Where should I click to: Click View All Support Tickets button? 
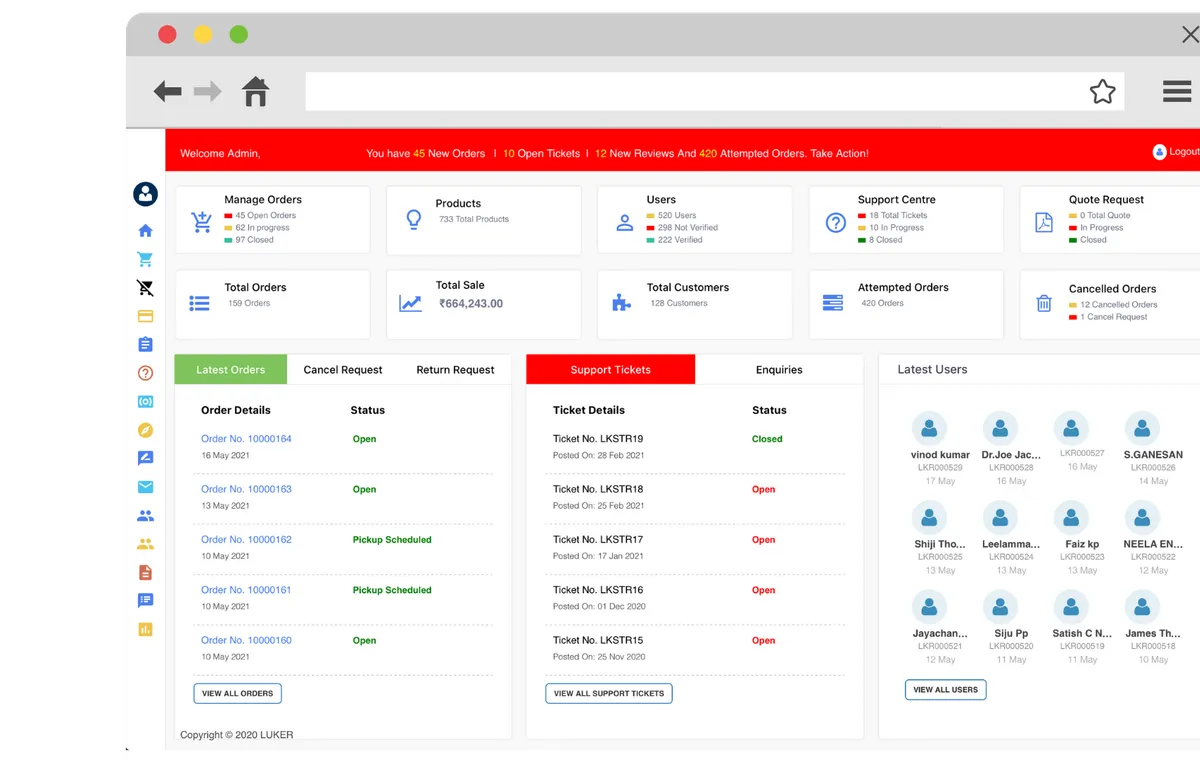[609, 693]
